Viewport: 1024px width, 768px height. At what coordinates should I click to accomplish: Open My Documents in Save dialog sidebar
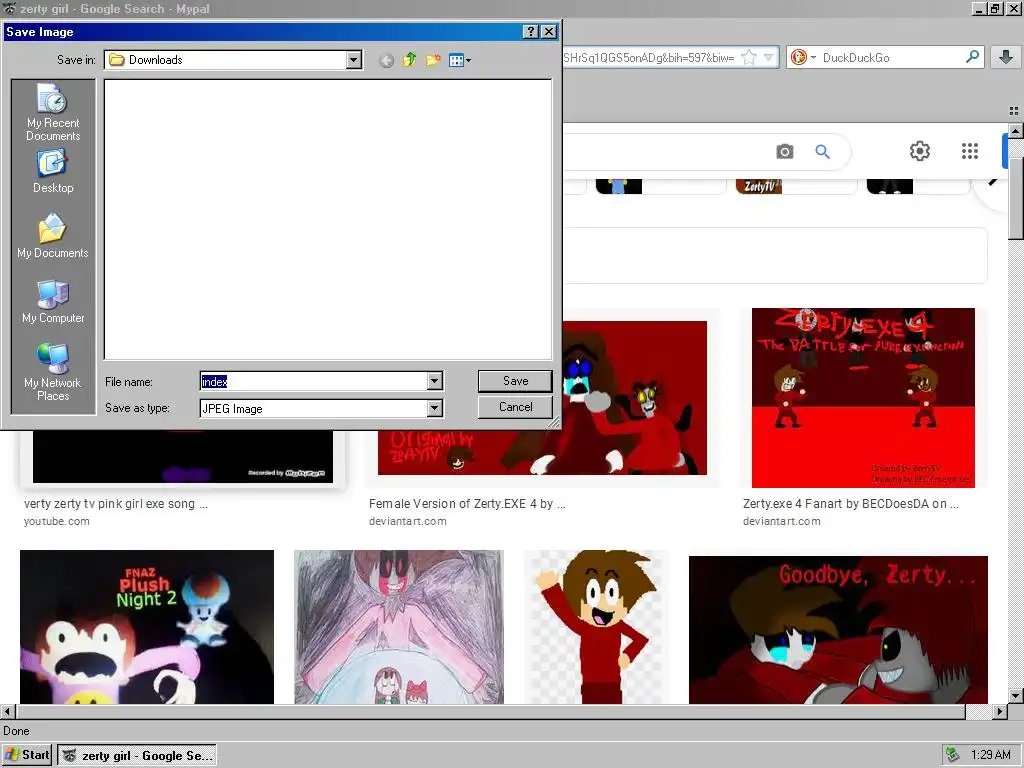[53, 236]
